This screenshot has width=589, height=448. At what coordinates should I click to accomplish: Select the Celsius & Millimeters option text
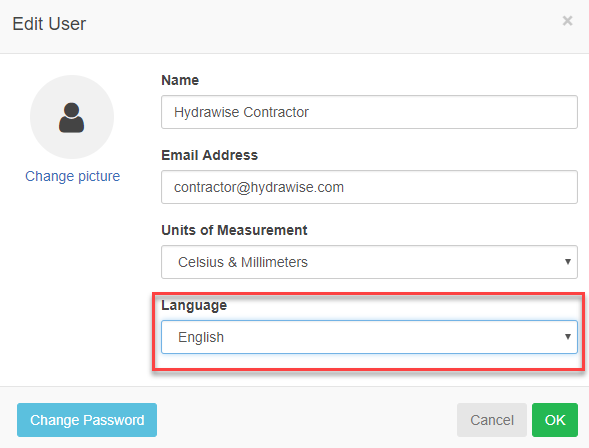point(243,262)
